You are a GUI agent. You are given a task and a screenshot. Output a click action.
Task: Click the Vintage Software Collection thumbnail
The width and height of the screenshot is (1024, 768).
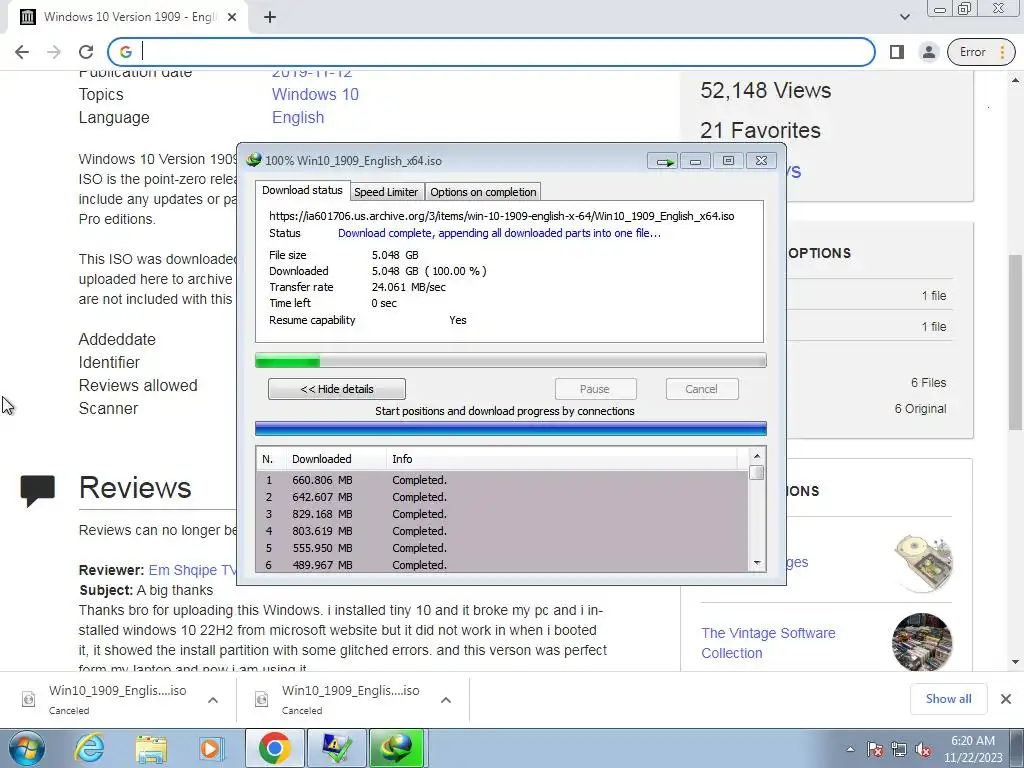[x=922, y=643]
